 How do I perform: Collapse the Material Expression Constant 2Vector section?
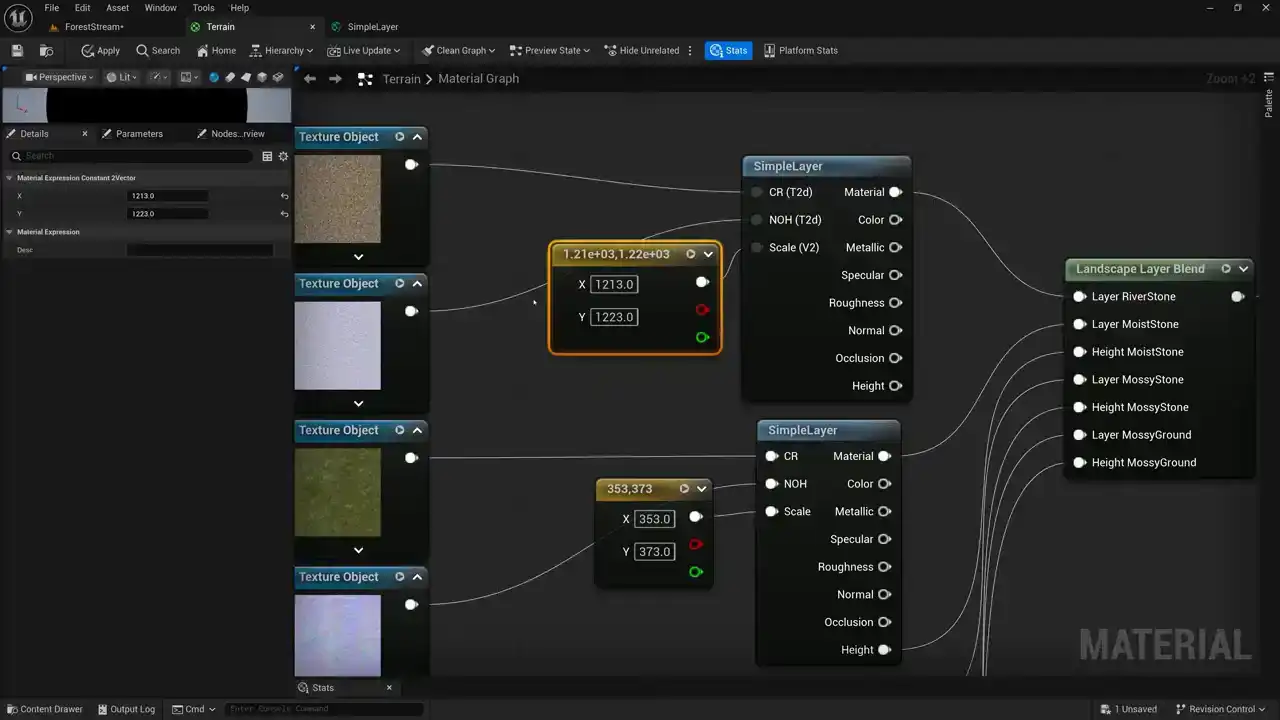tap(10, 178)
